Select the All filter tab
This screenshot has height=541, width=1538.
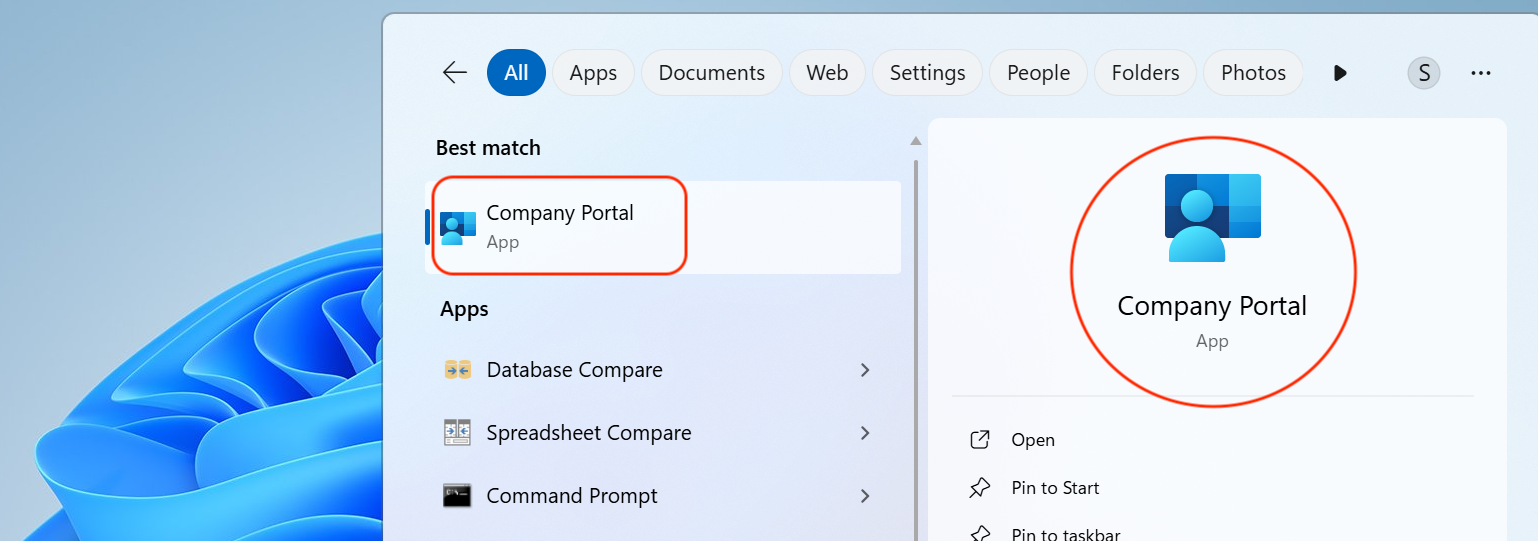(516, 73)
